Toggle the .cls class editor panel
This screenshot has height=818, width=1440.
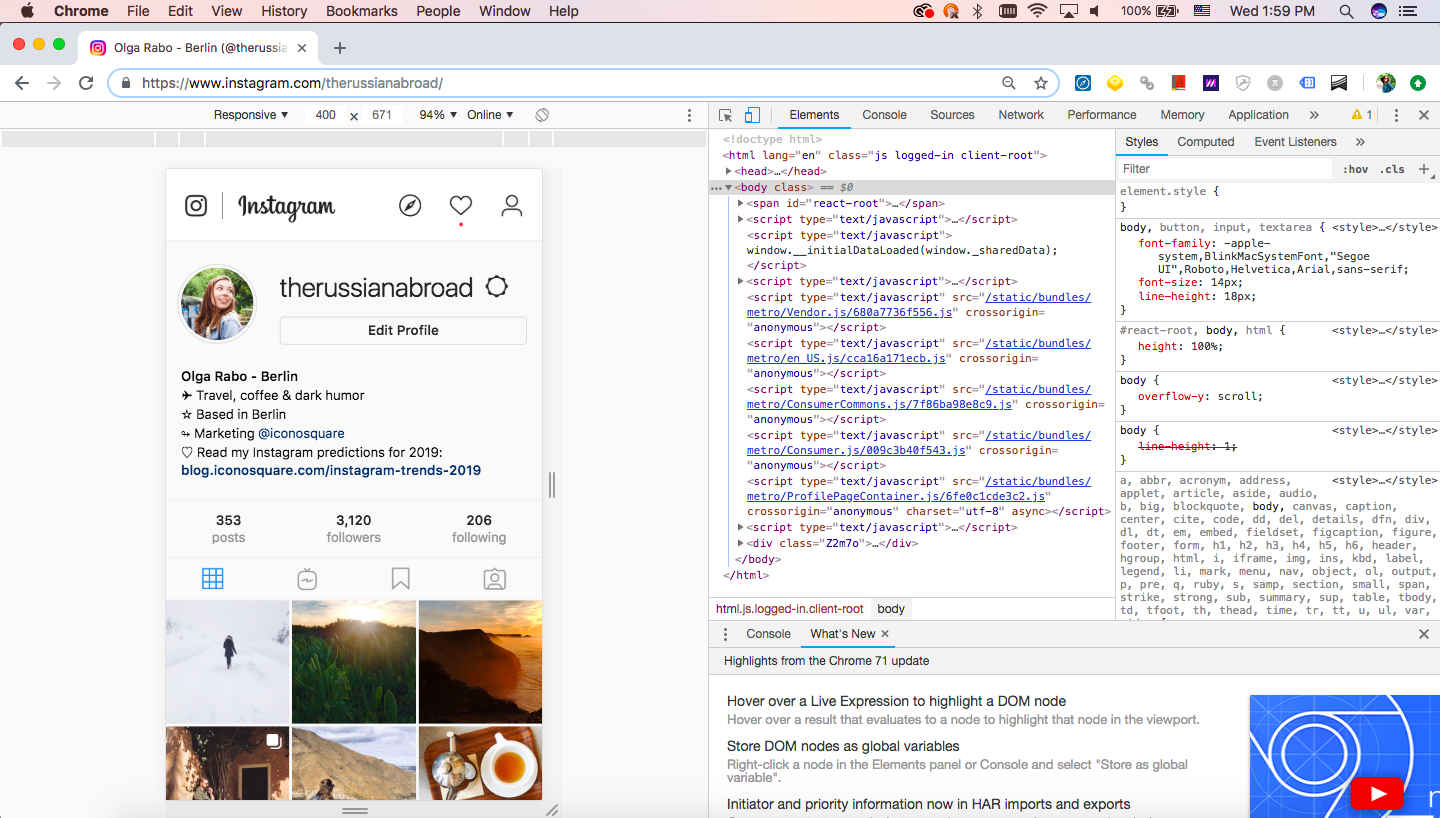tap(1393, 169)
